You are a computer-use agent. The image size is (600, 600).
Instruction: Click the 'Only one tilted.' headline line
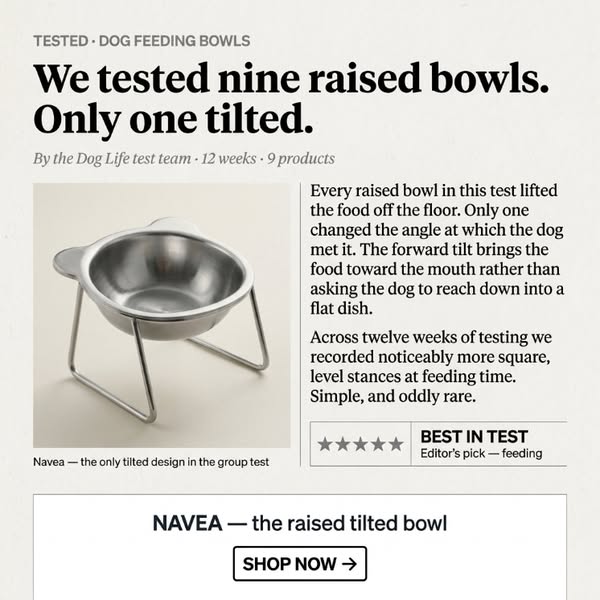pyautogui.click(x=173, y=119)
